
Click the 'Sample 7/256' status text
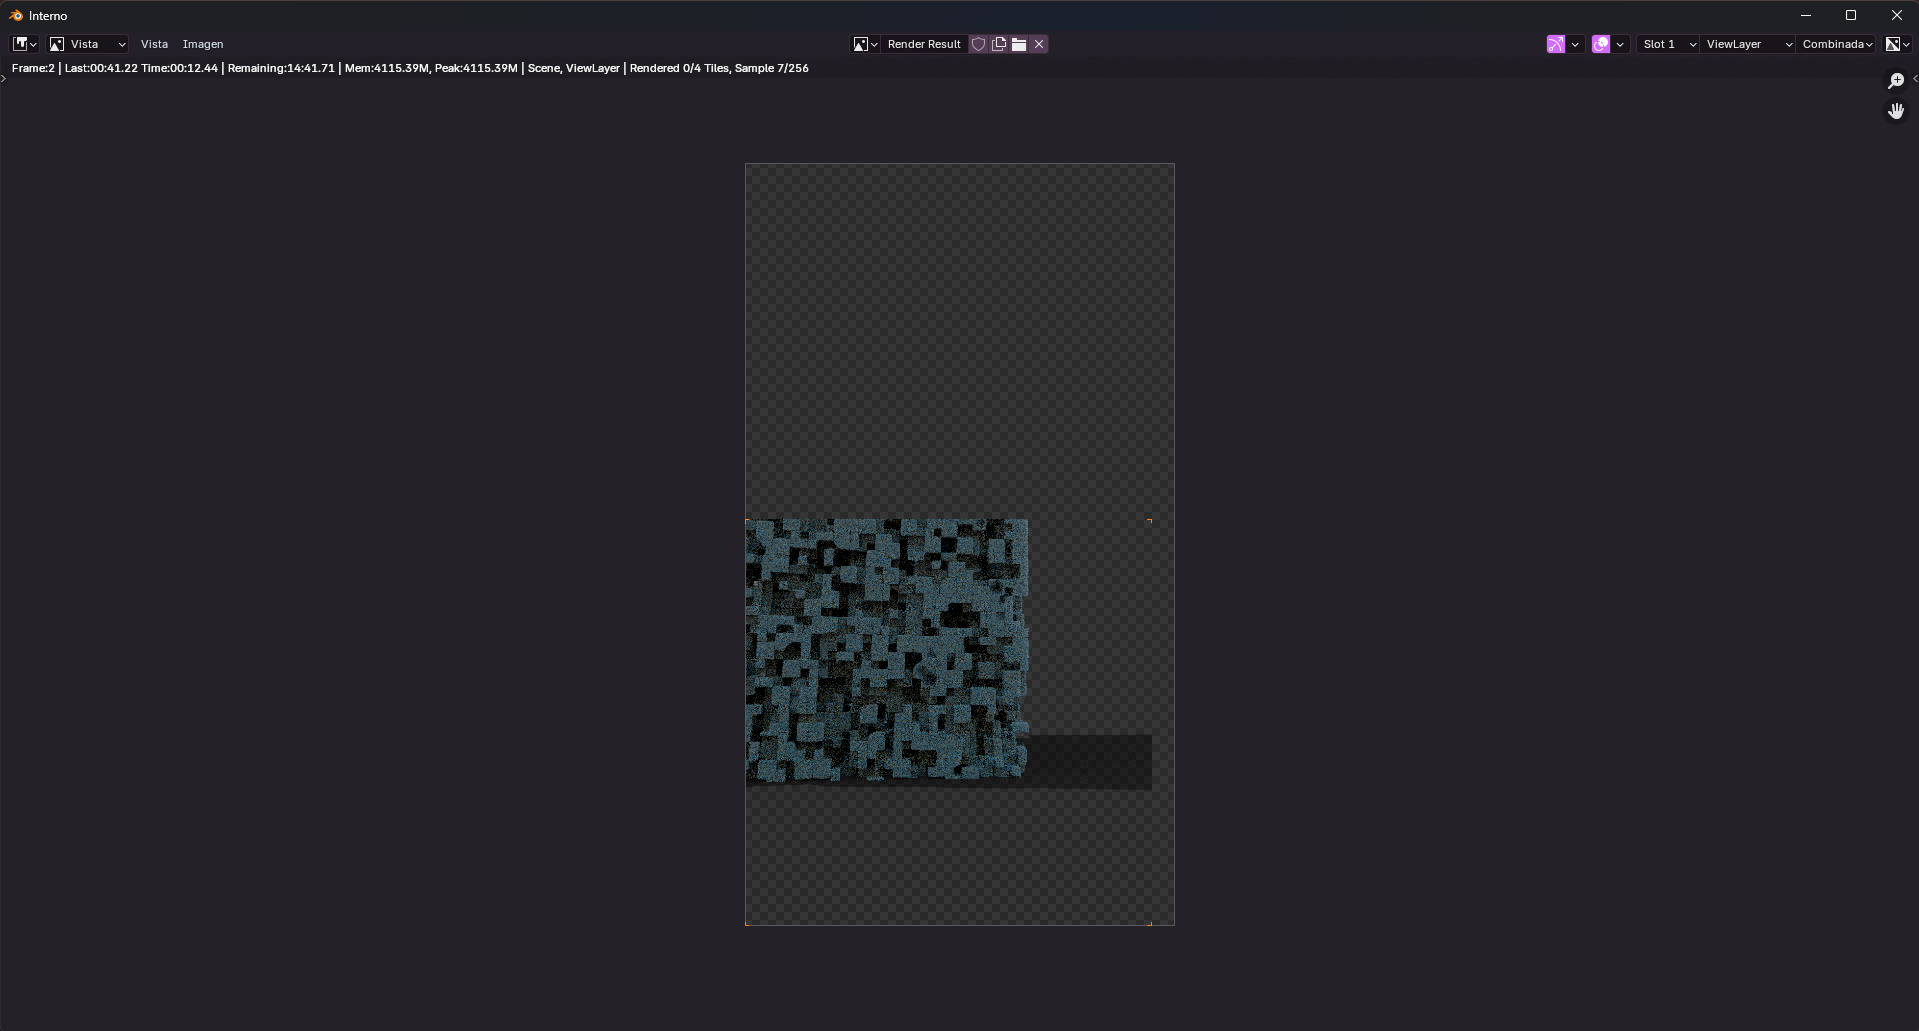pos(771,68)
